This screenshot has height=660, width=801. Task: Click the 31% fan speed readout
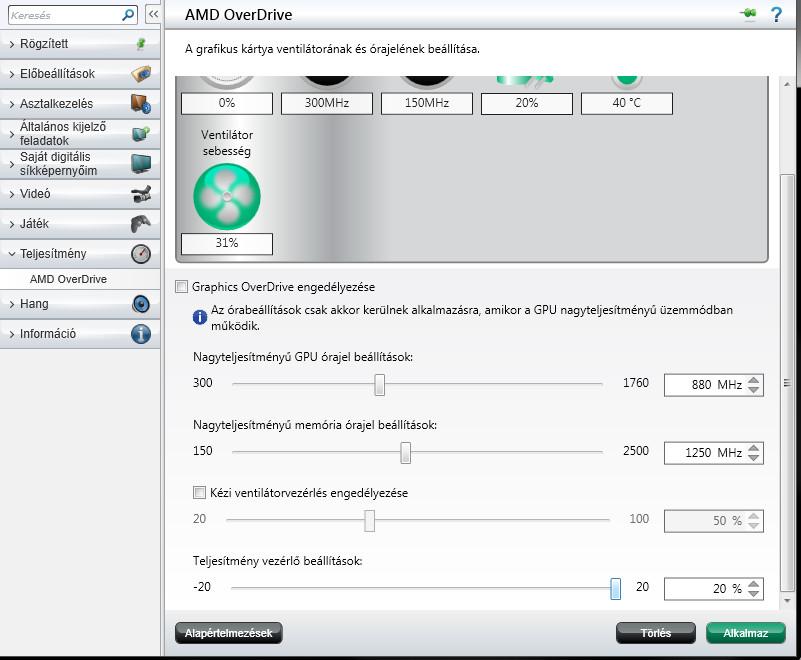pos(227,243)
